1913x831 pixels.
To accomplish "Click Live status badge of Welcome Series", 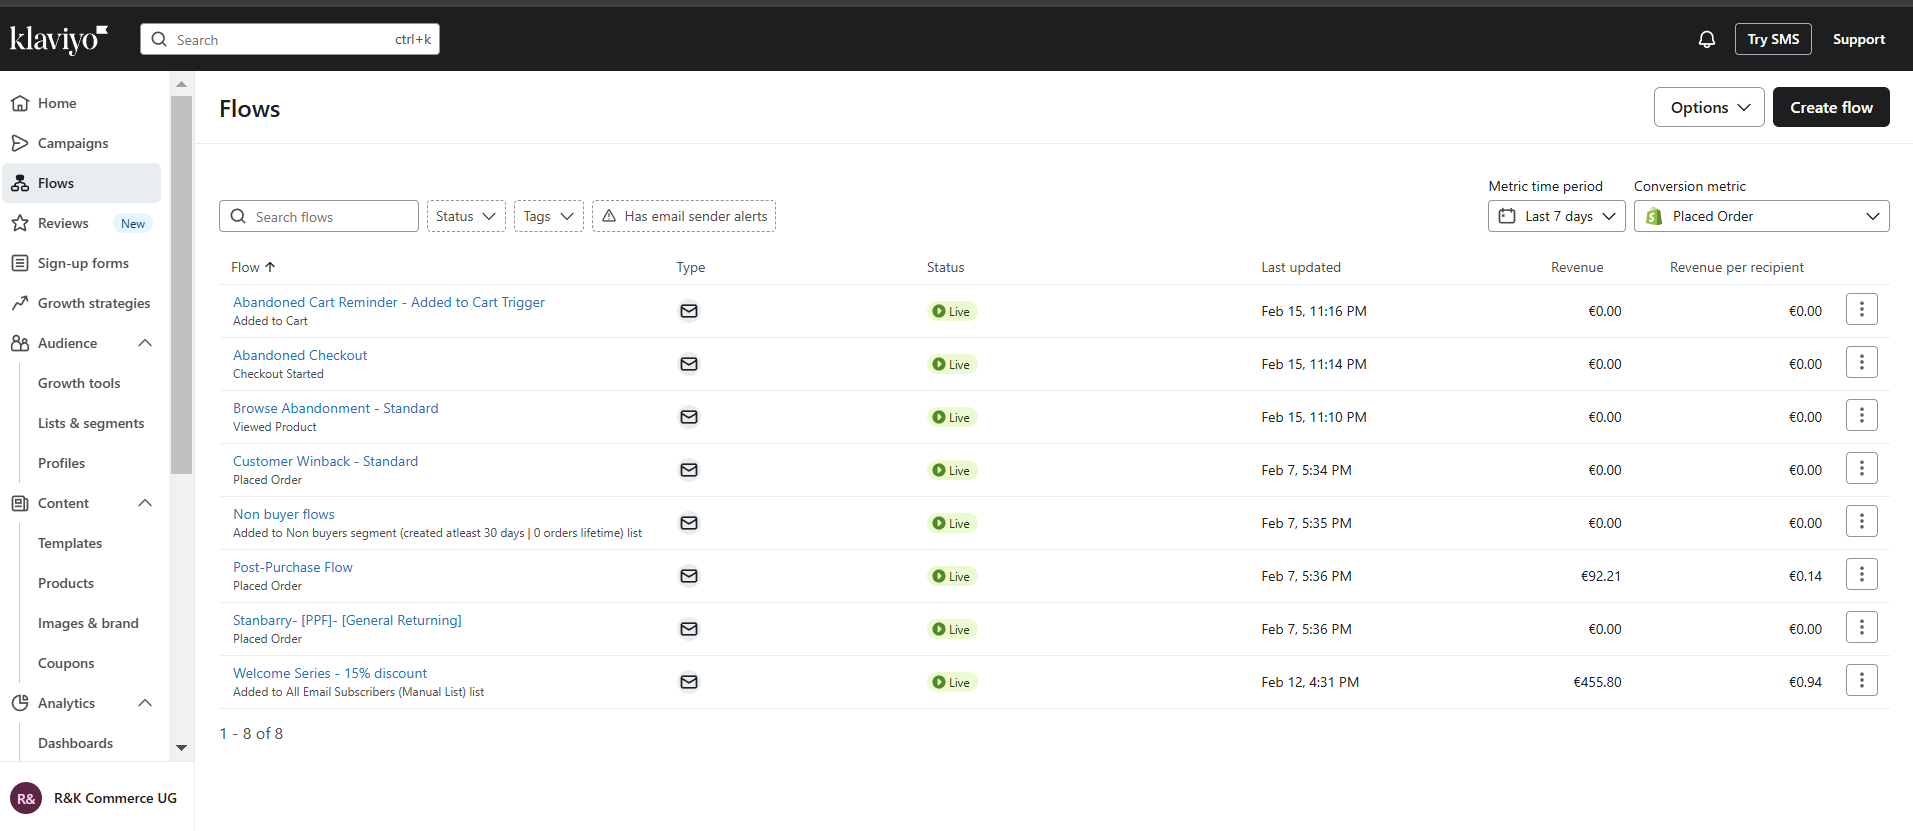I will [x=952, y=683].
